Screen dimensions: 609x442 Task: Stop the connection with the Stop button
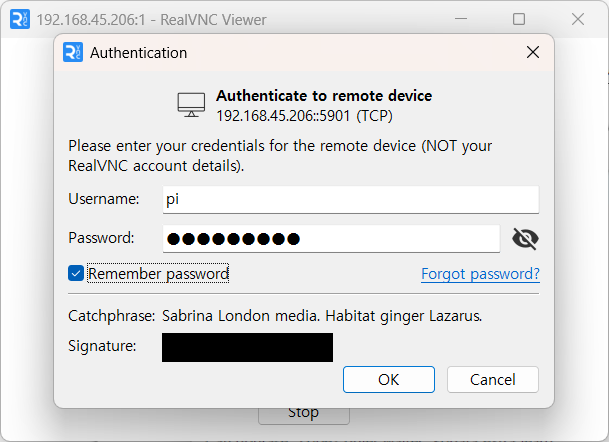304,414
